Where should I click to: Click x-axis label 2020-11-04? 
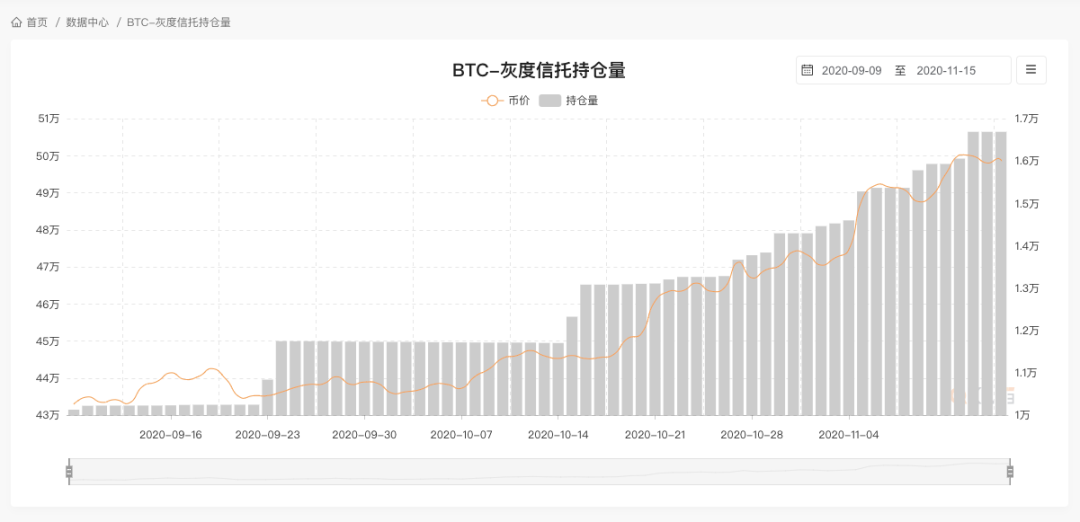(849, 435)
